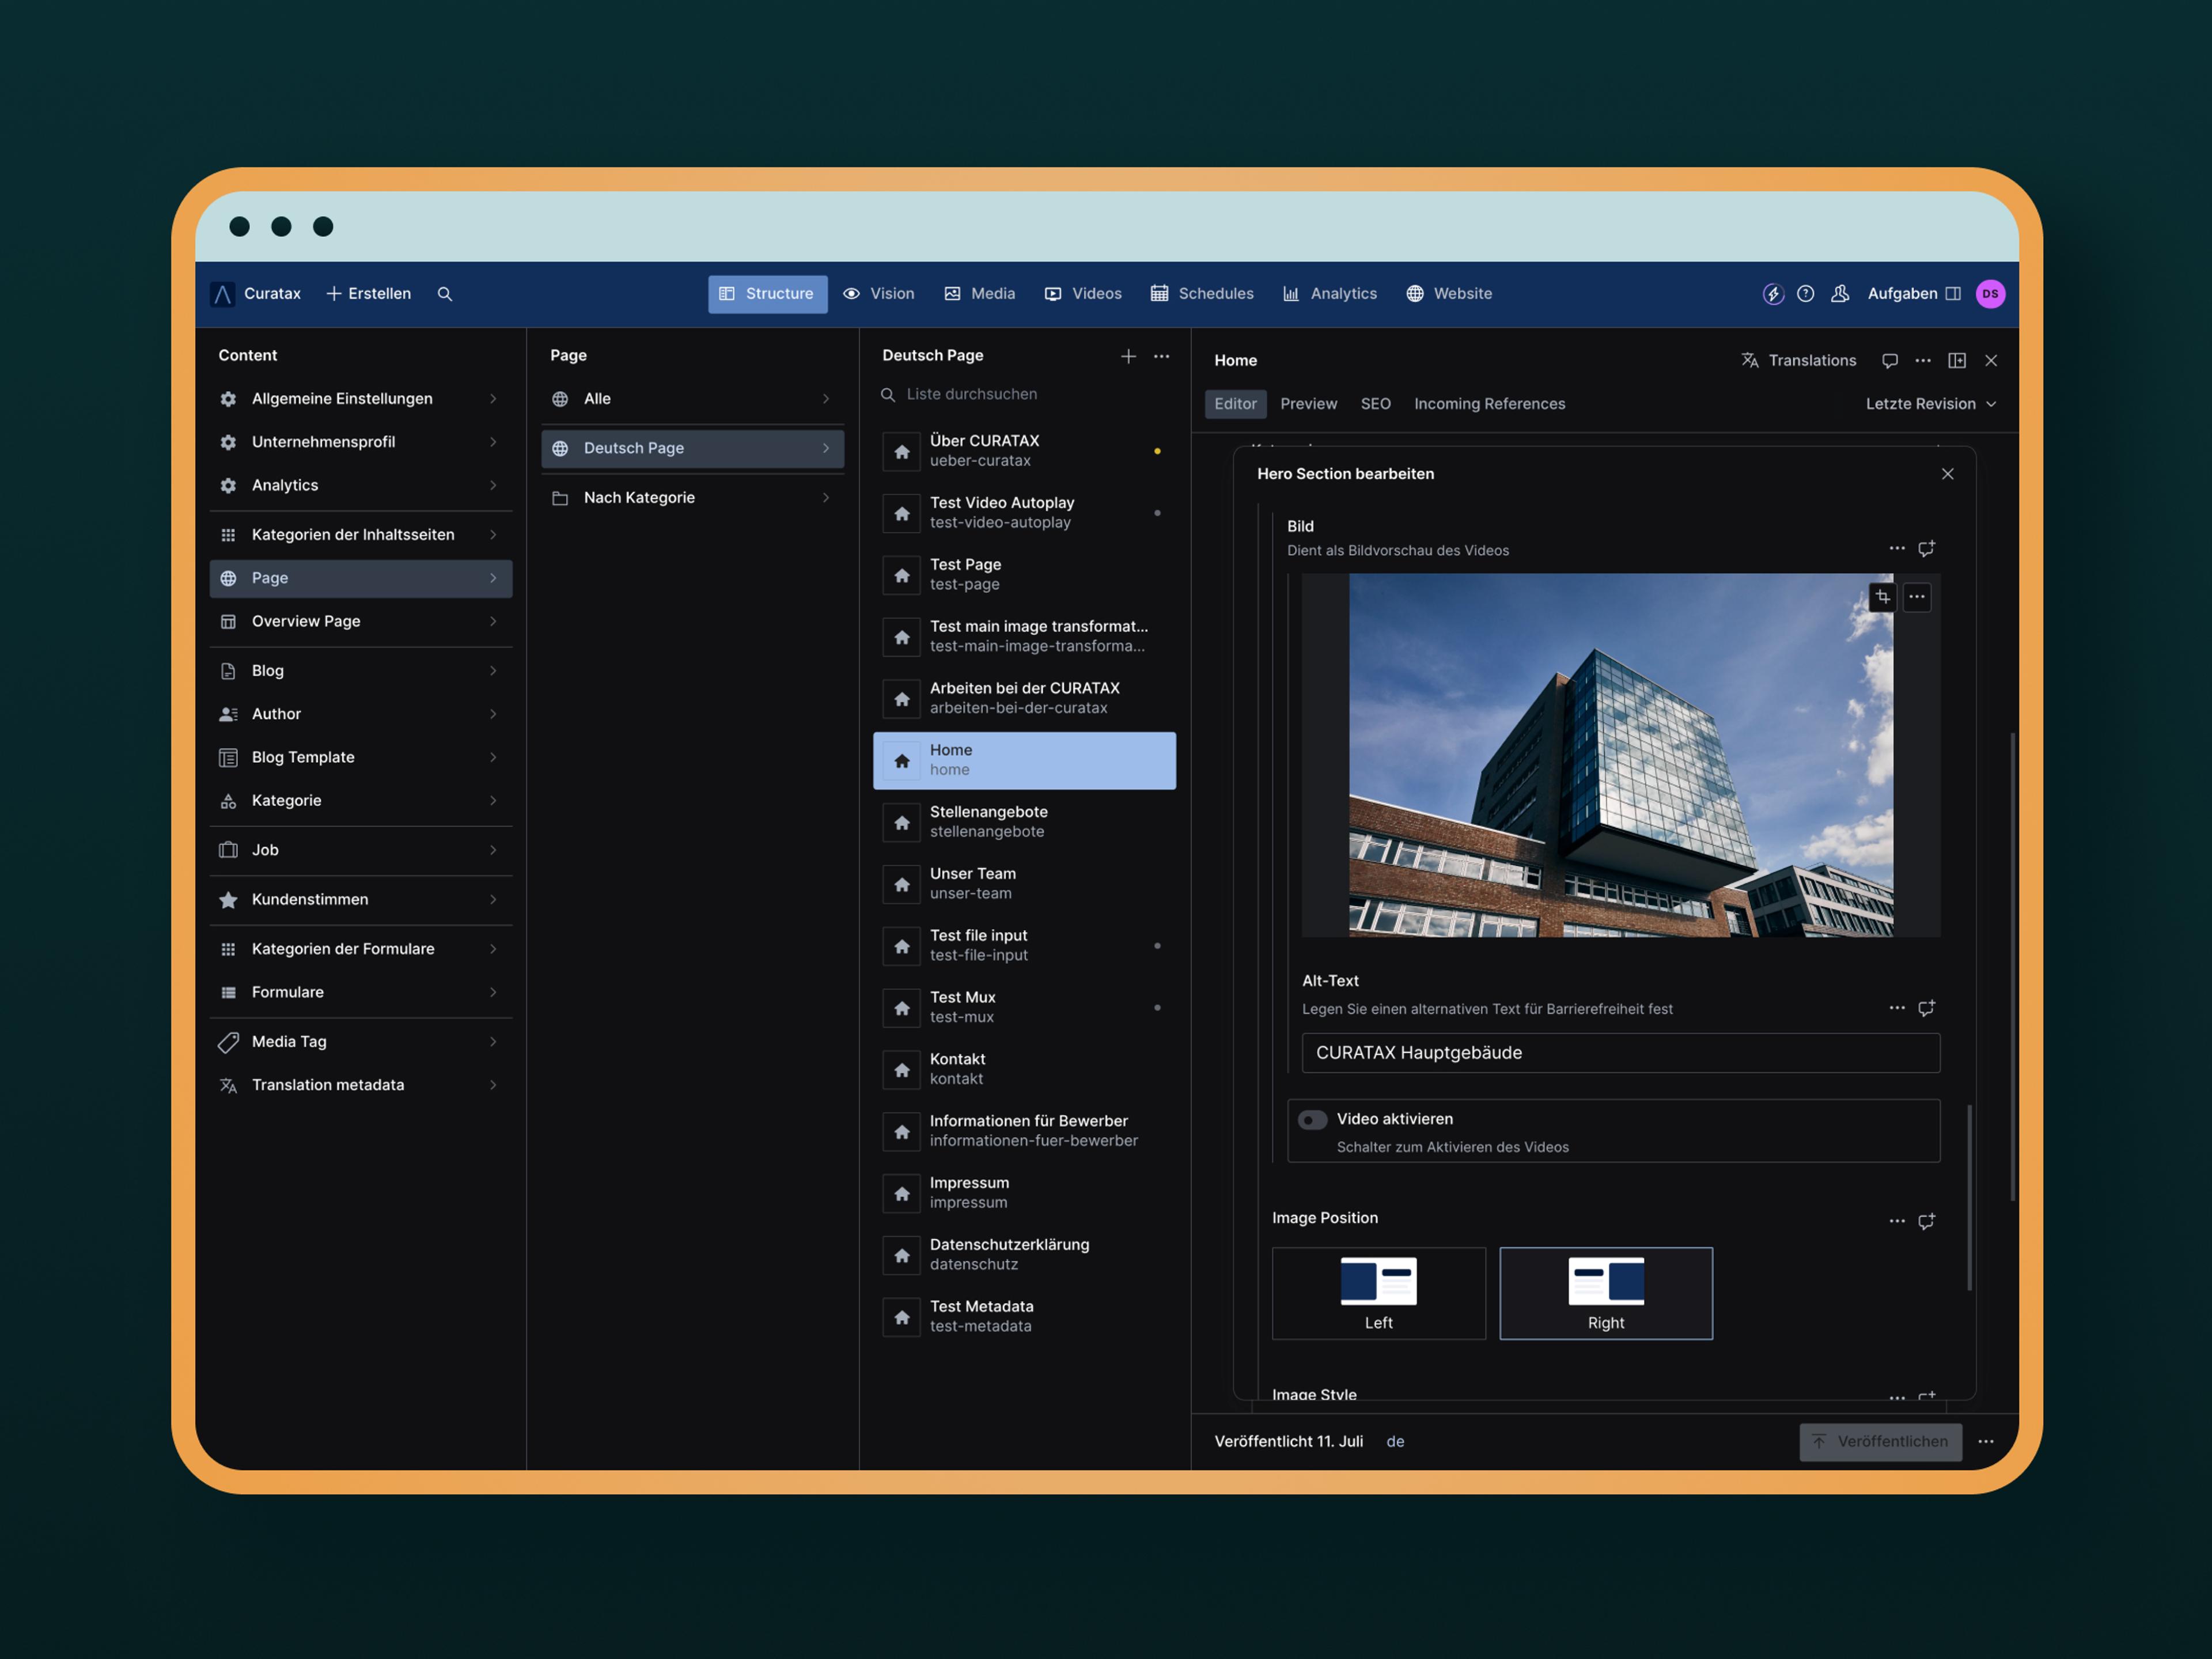Open the help question mark icon
The width and height of the screenshot is (2212, 1659).
(1805, 294)
